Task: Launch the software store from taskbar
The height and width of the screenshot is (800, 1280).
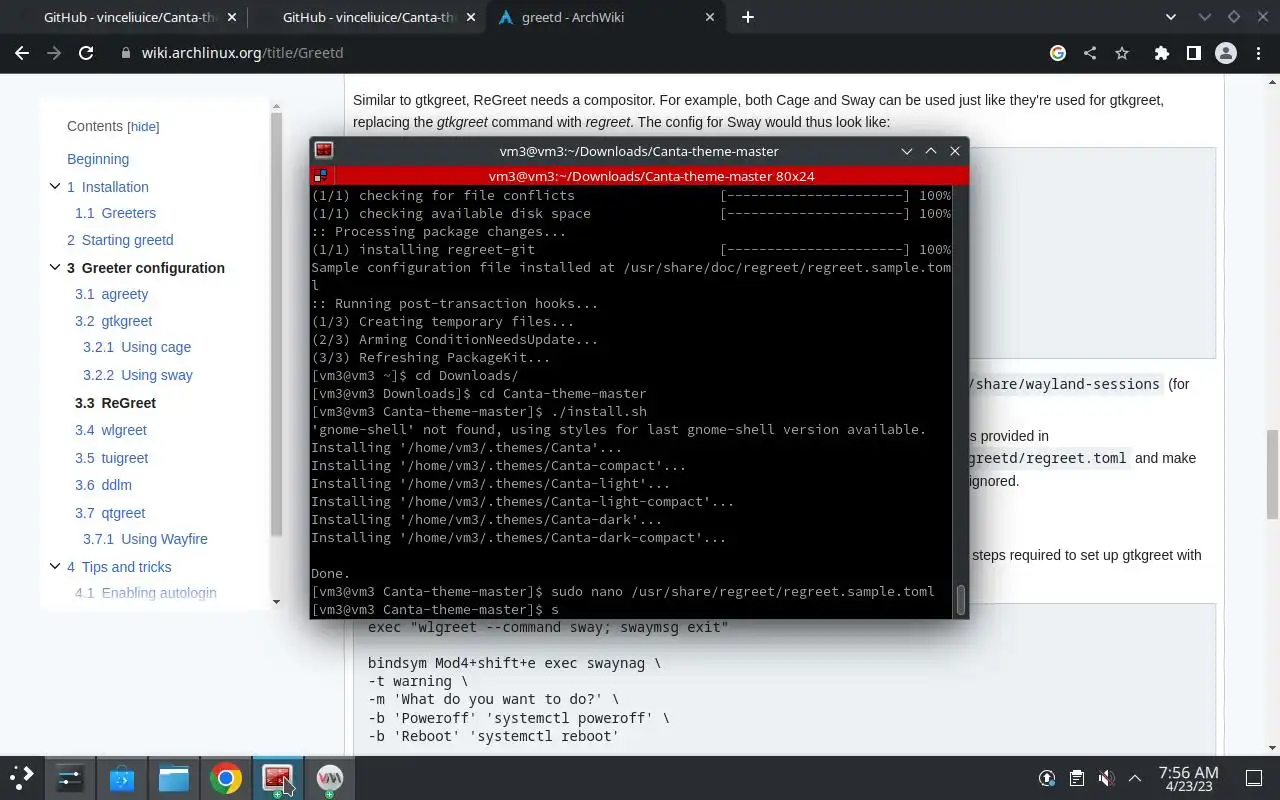Action: [122, 777]
